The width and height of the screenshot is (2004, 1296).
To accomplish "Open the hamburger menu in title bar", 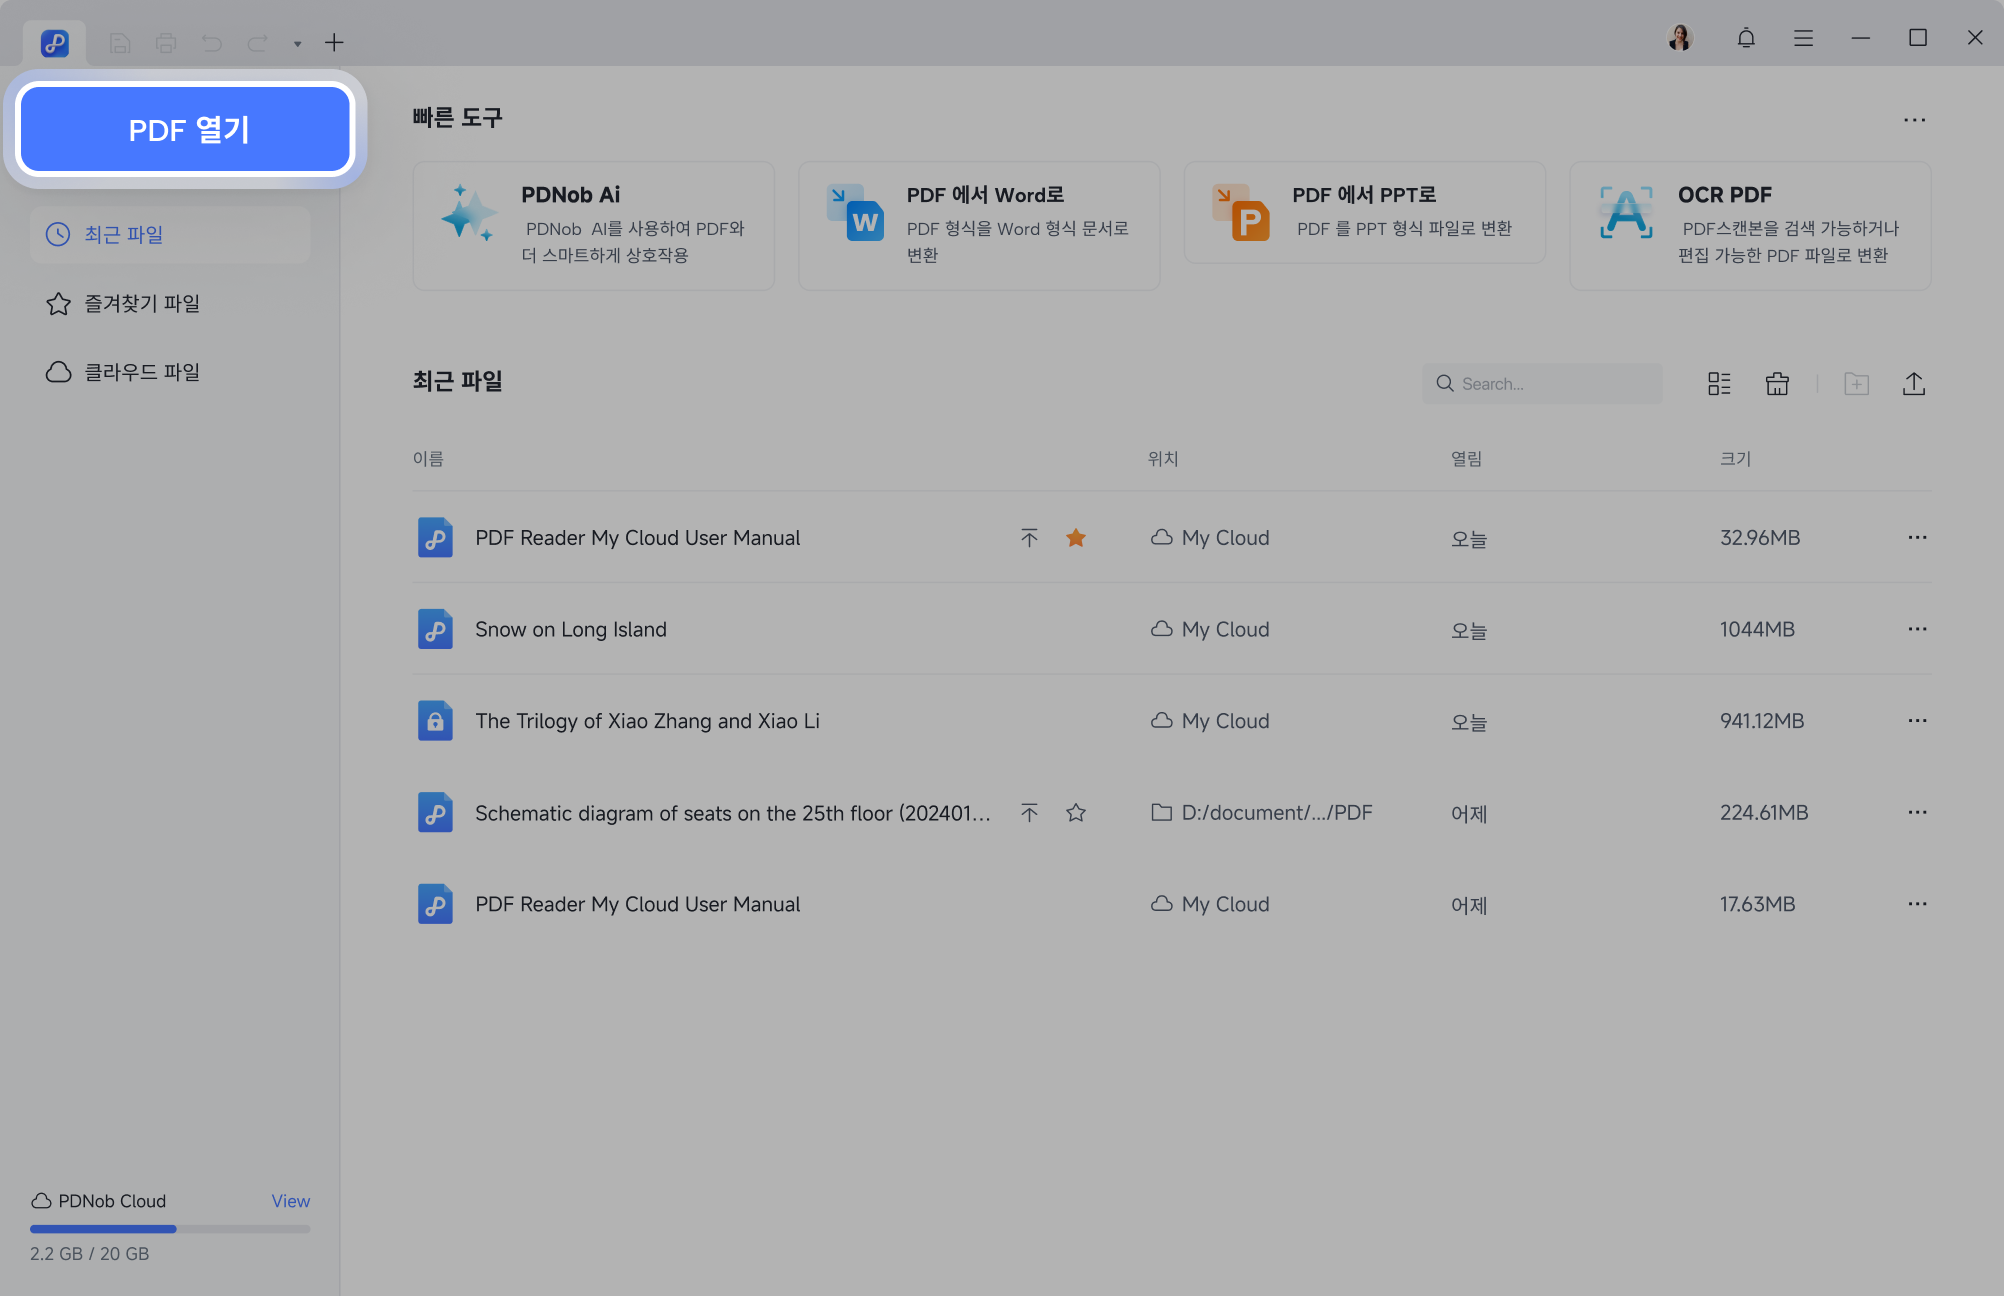I will [x=1803, y=38].
